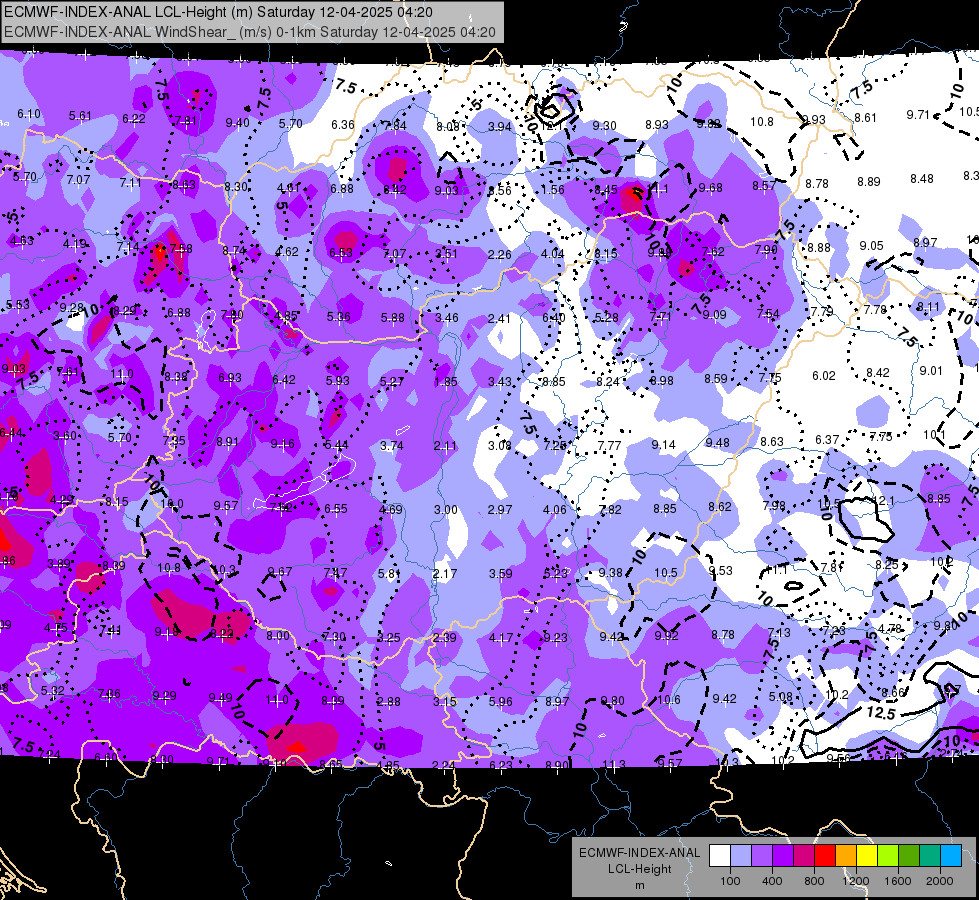Click the wind shear value 3.00
The image size is (979, 900).
click(x=446, y=510)
